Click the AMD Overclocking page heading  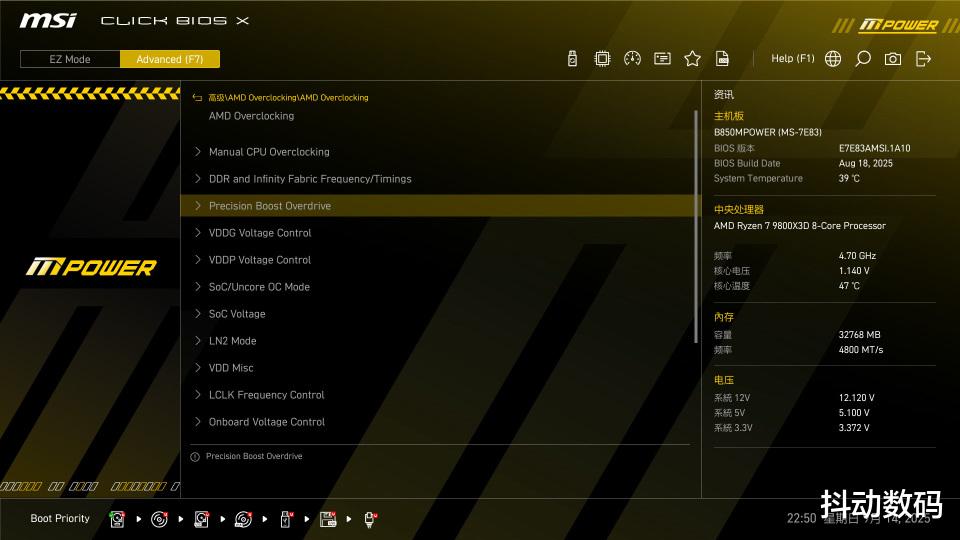point(251,116)
